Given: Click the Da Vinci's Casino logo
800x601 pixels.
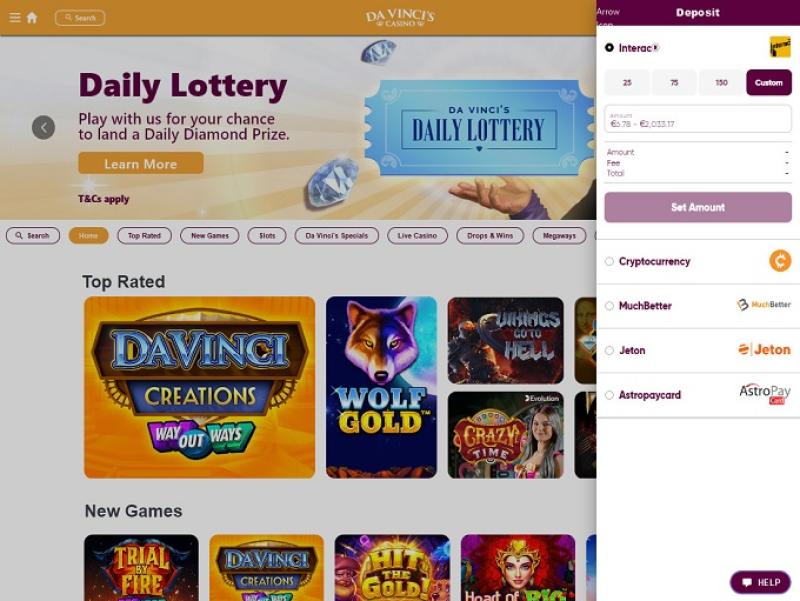Looking at the screenshot, I should pyautogui.click(x=400, y=18).
